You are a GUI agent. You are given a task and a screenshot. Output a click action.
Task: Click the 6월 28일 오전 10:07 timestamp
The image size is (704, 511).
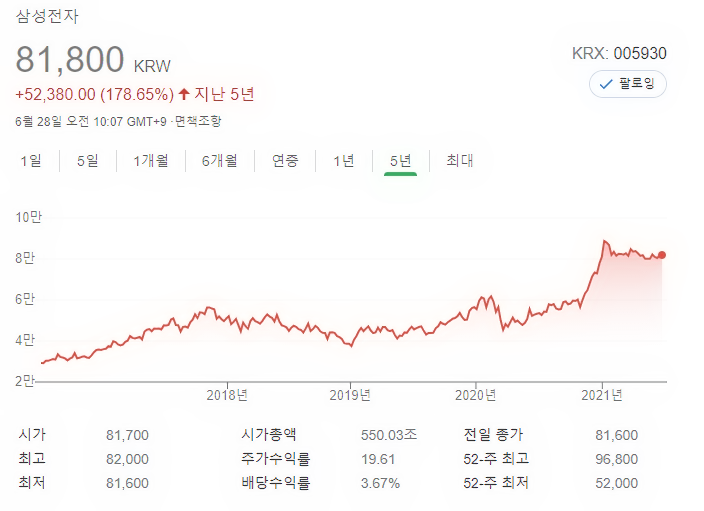coord(91,121)
